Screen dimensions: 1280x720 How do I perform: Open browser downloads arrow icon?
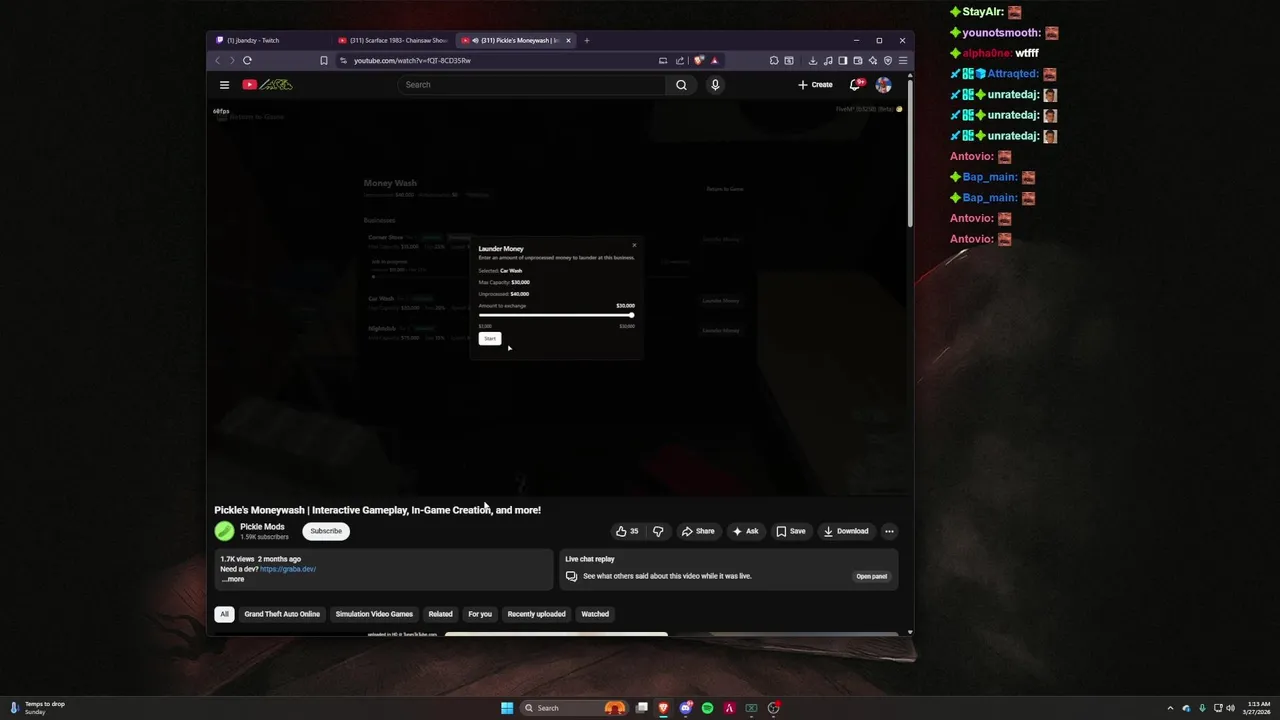pyautogui.click(x=813, y=60)
